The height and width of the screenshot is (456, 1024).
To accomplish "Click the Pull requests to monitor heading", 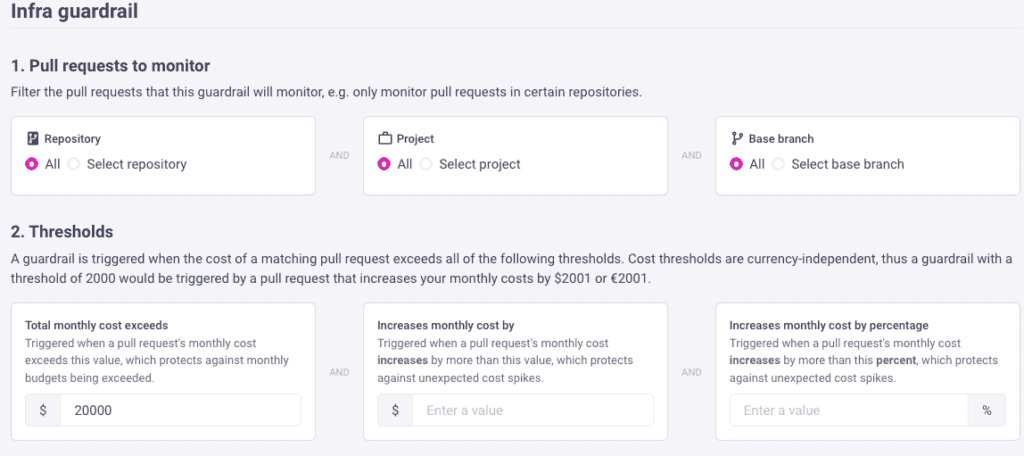I will (x=110, y=66).
